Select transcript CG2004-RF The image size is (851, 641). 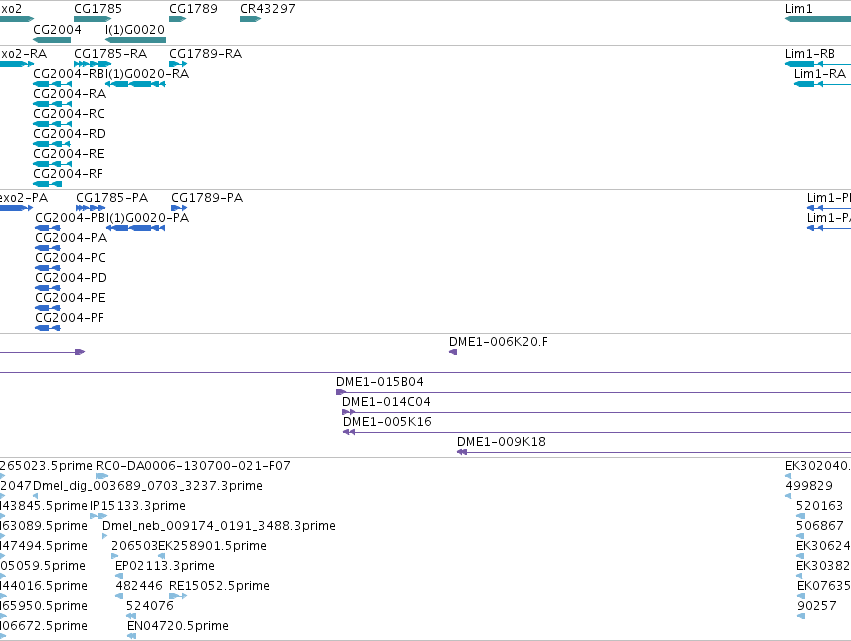(x=47, y=185)
